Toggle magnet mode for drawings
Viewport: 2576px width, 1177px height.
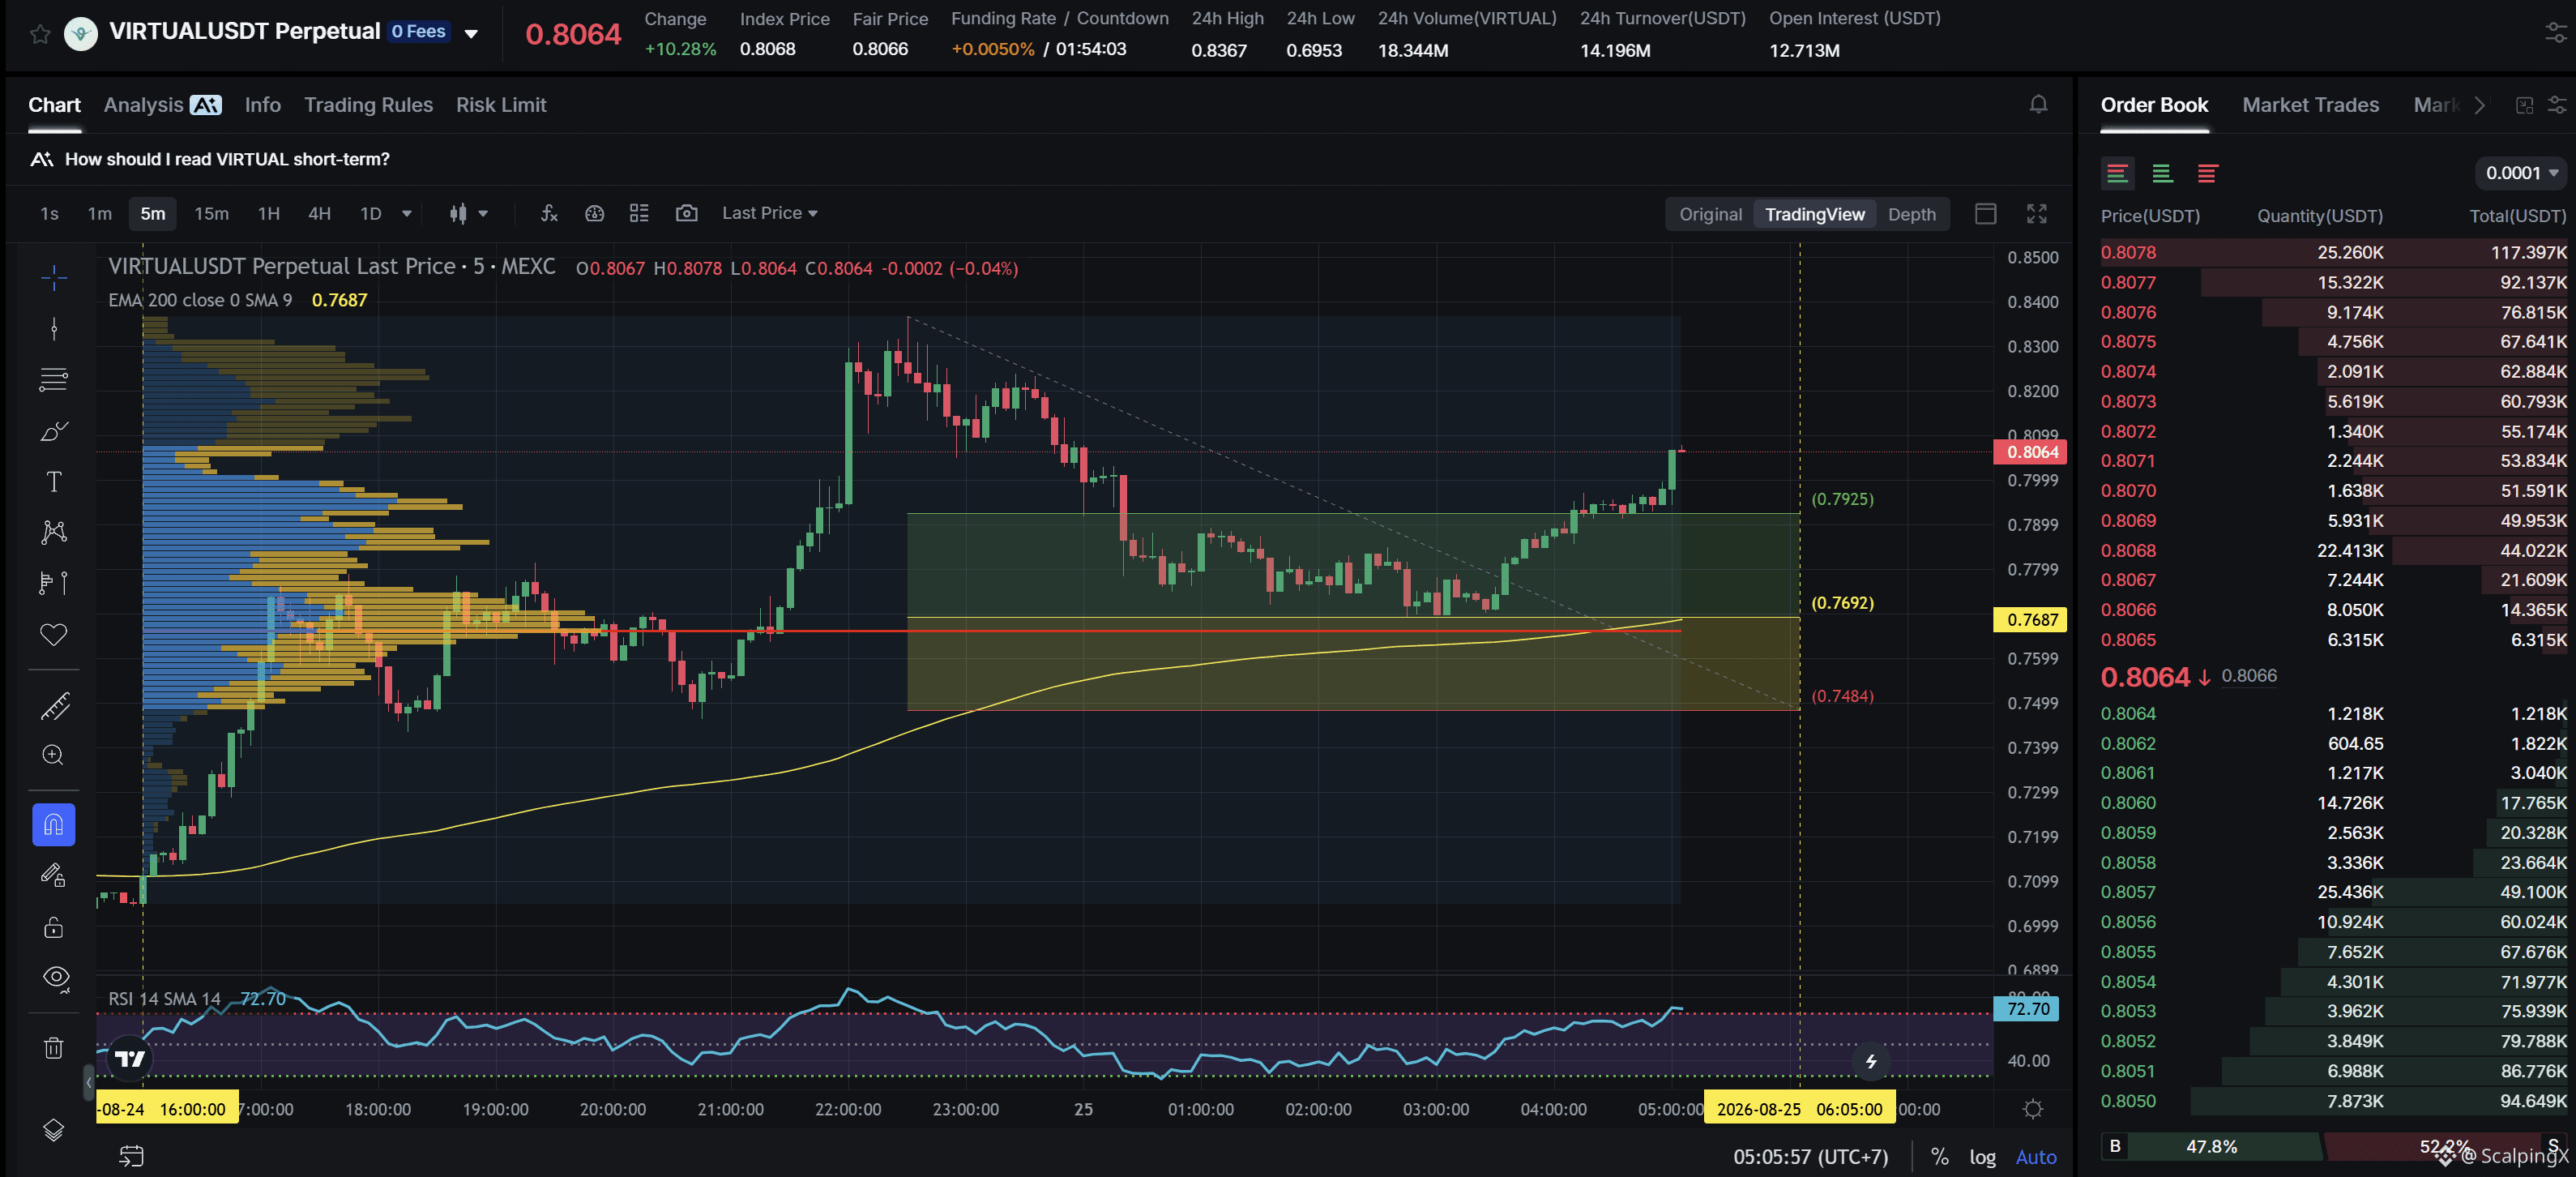(54, 825)
